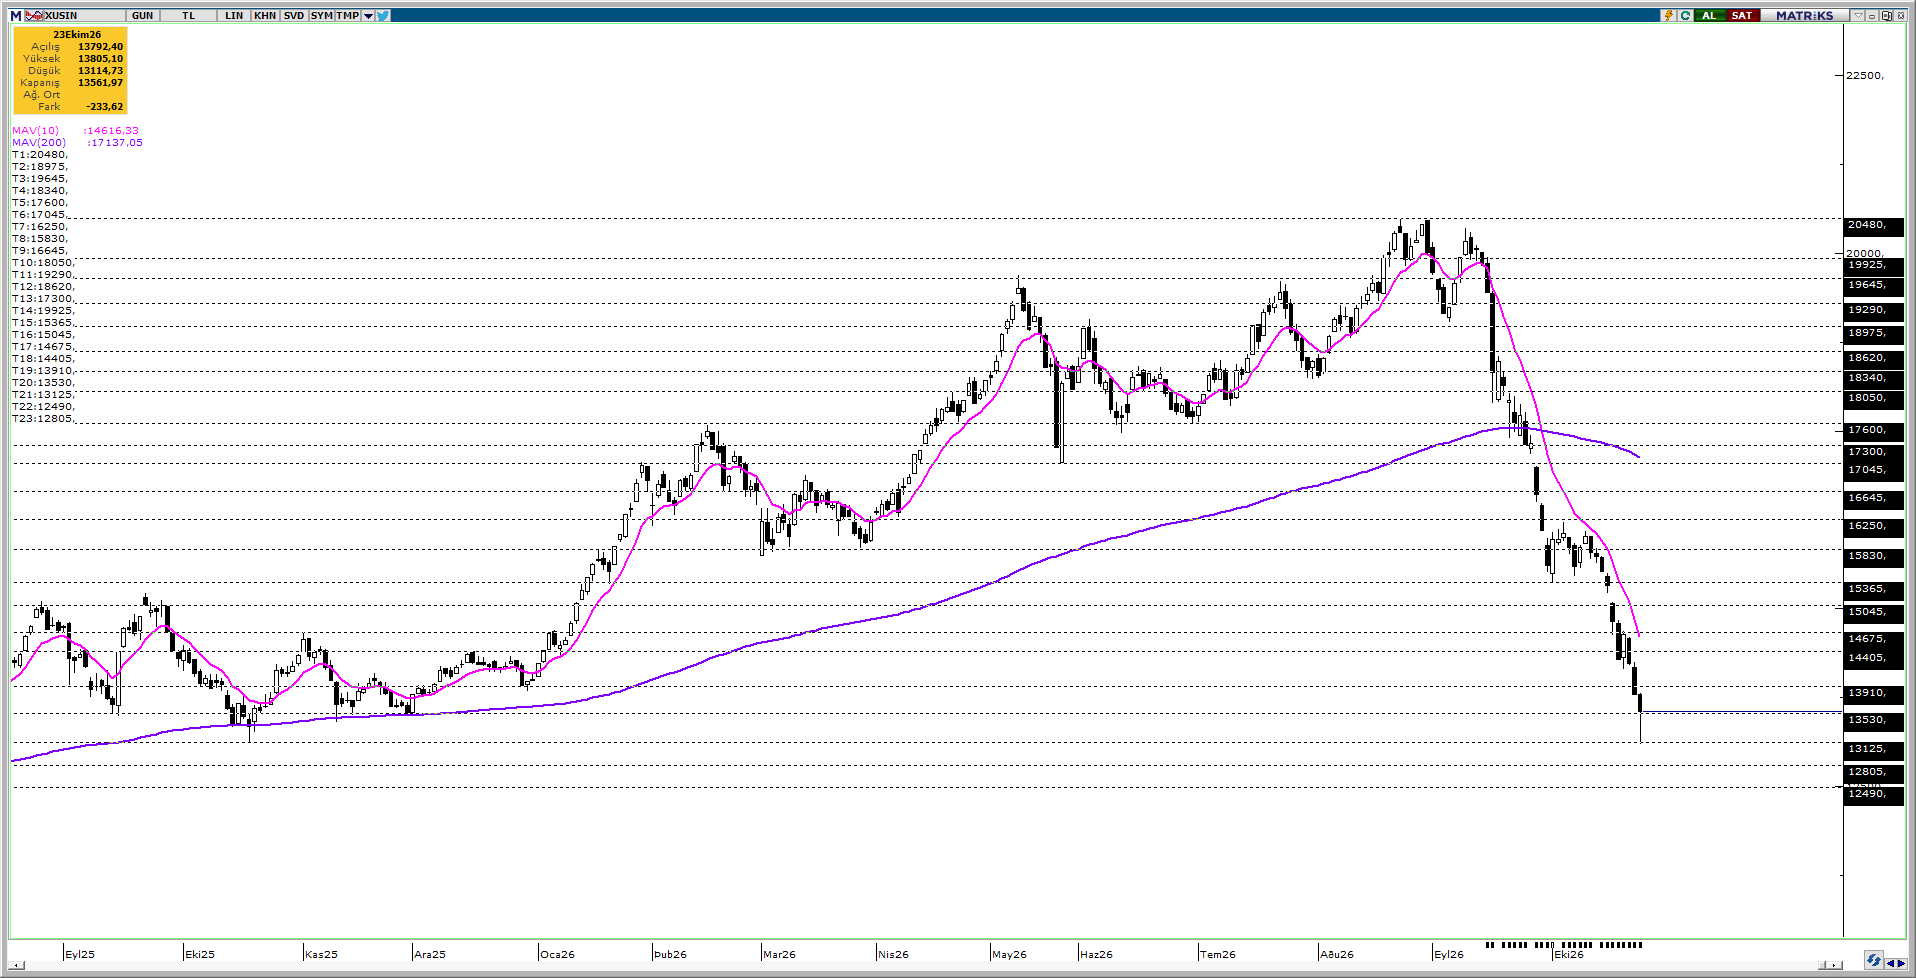Click the May26 date axis label
Viewport: 1916px width, 978px height.
coord(1010,954)
